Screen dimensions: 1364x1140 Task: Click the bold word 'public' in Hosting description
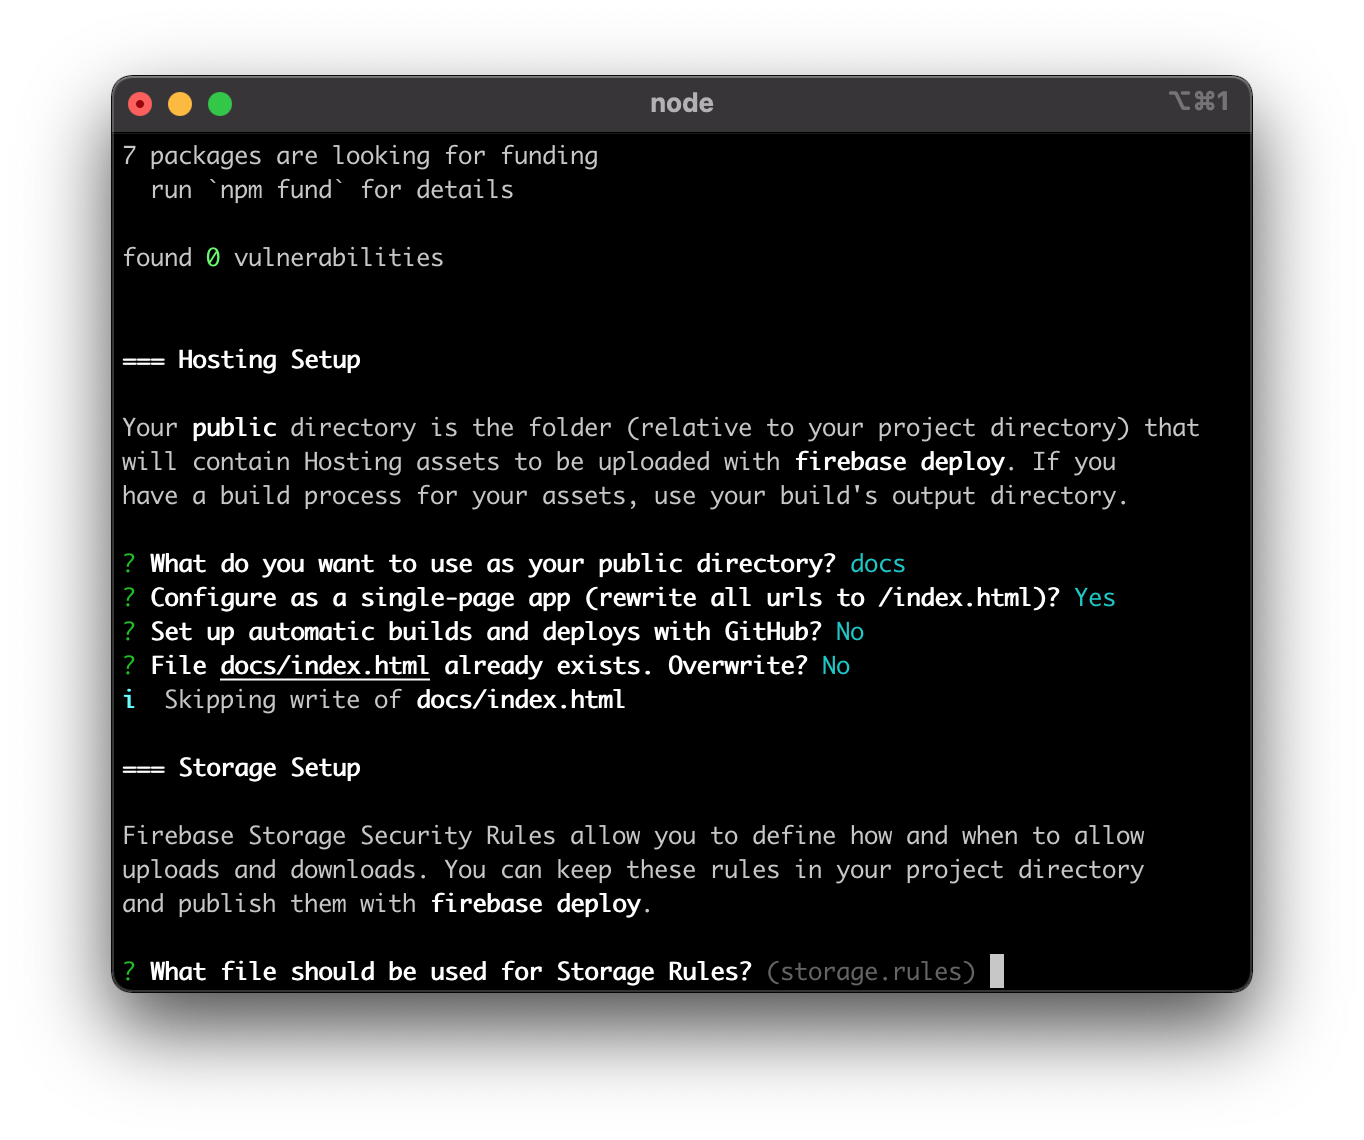(x=234, y=428)
